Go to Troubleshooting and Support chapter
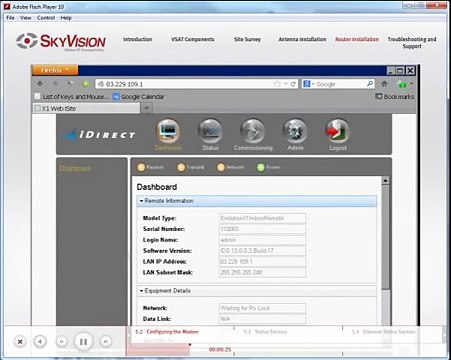 (x=412, y=42)
